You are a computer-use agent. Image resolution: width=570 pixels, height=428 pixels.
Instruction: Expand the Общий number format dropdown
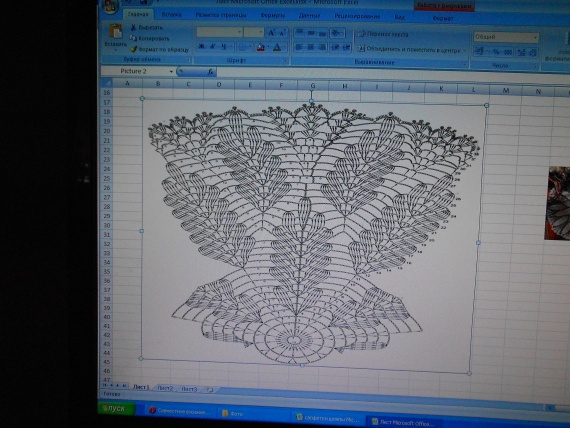tap(506, 37)
